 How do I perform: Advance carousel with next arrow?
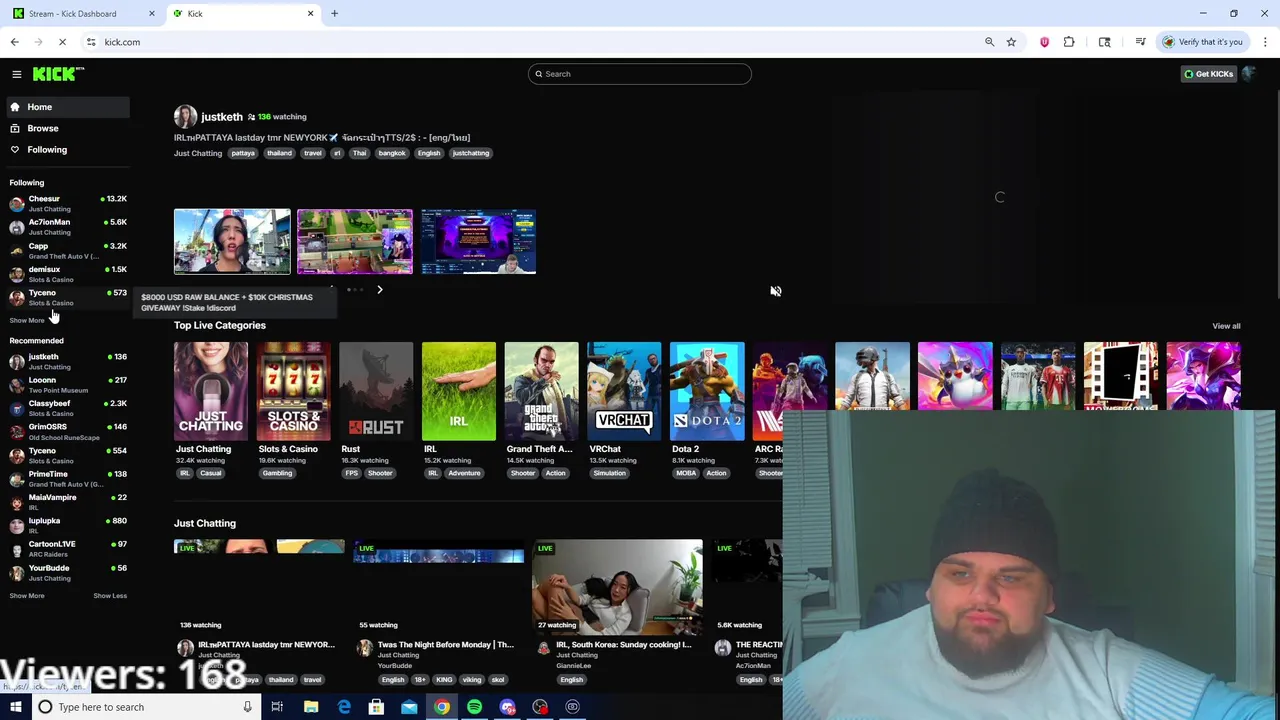coord(379,290)
